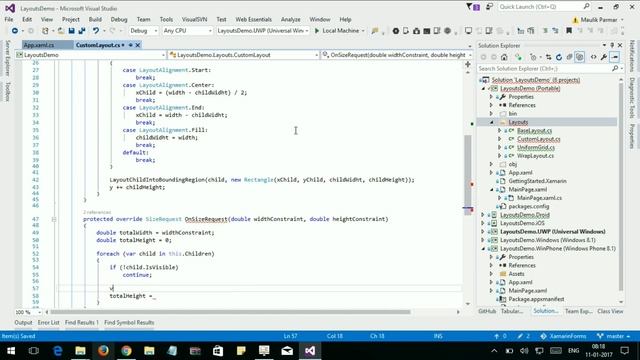This screenshot has width=640, height=360.
Task: Click the Undo icon in toolbar
Action: click(96, 31)
